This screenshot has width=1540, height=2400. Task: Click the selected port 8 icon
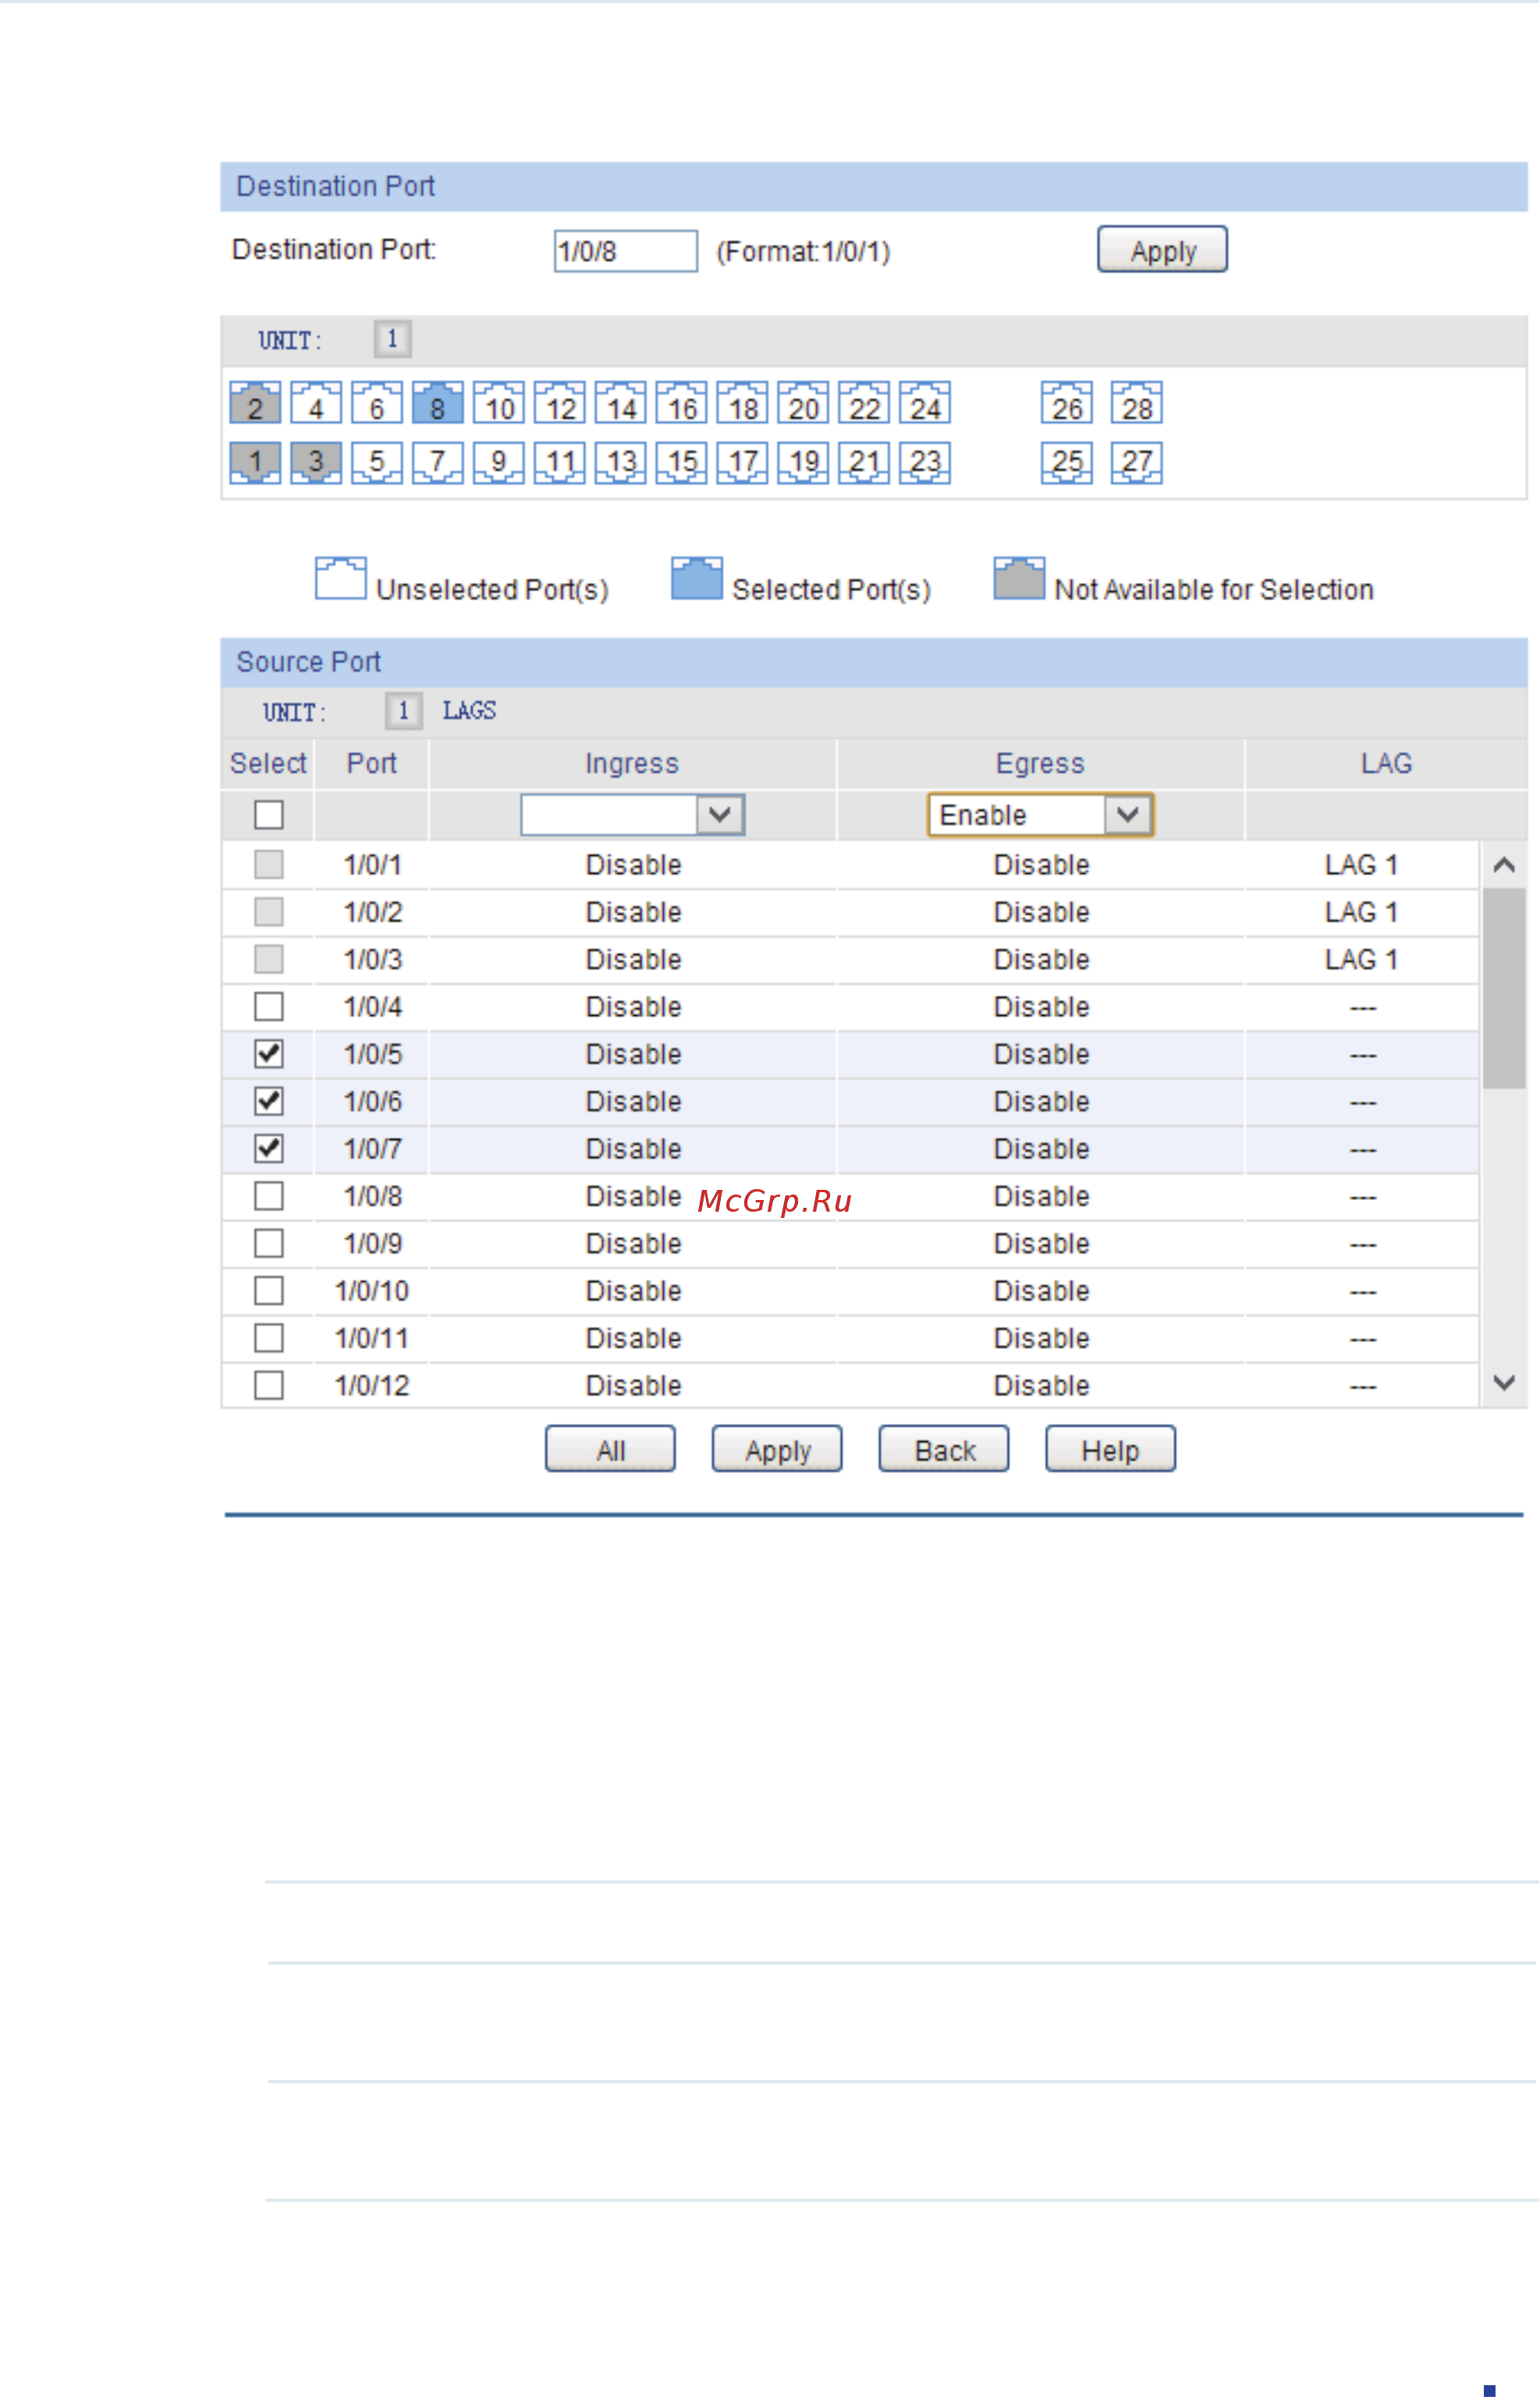438,403
